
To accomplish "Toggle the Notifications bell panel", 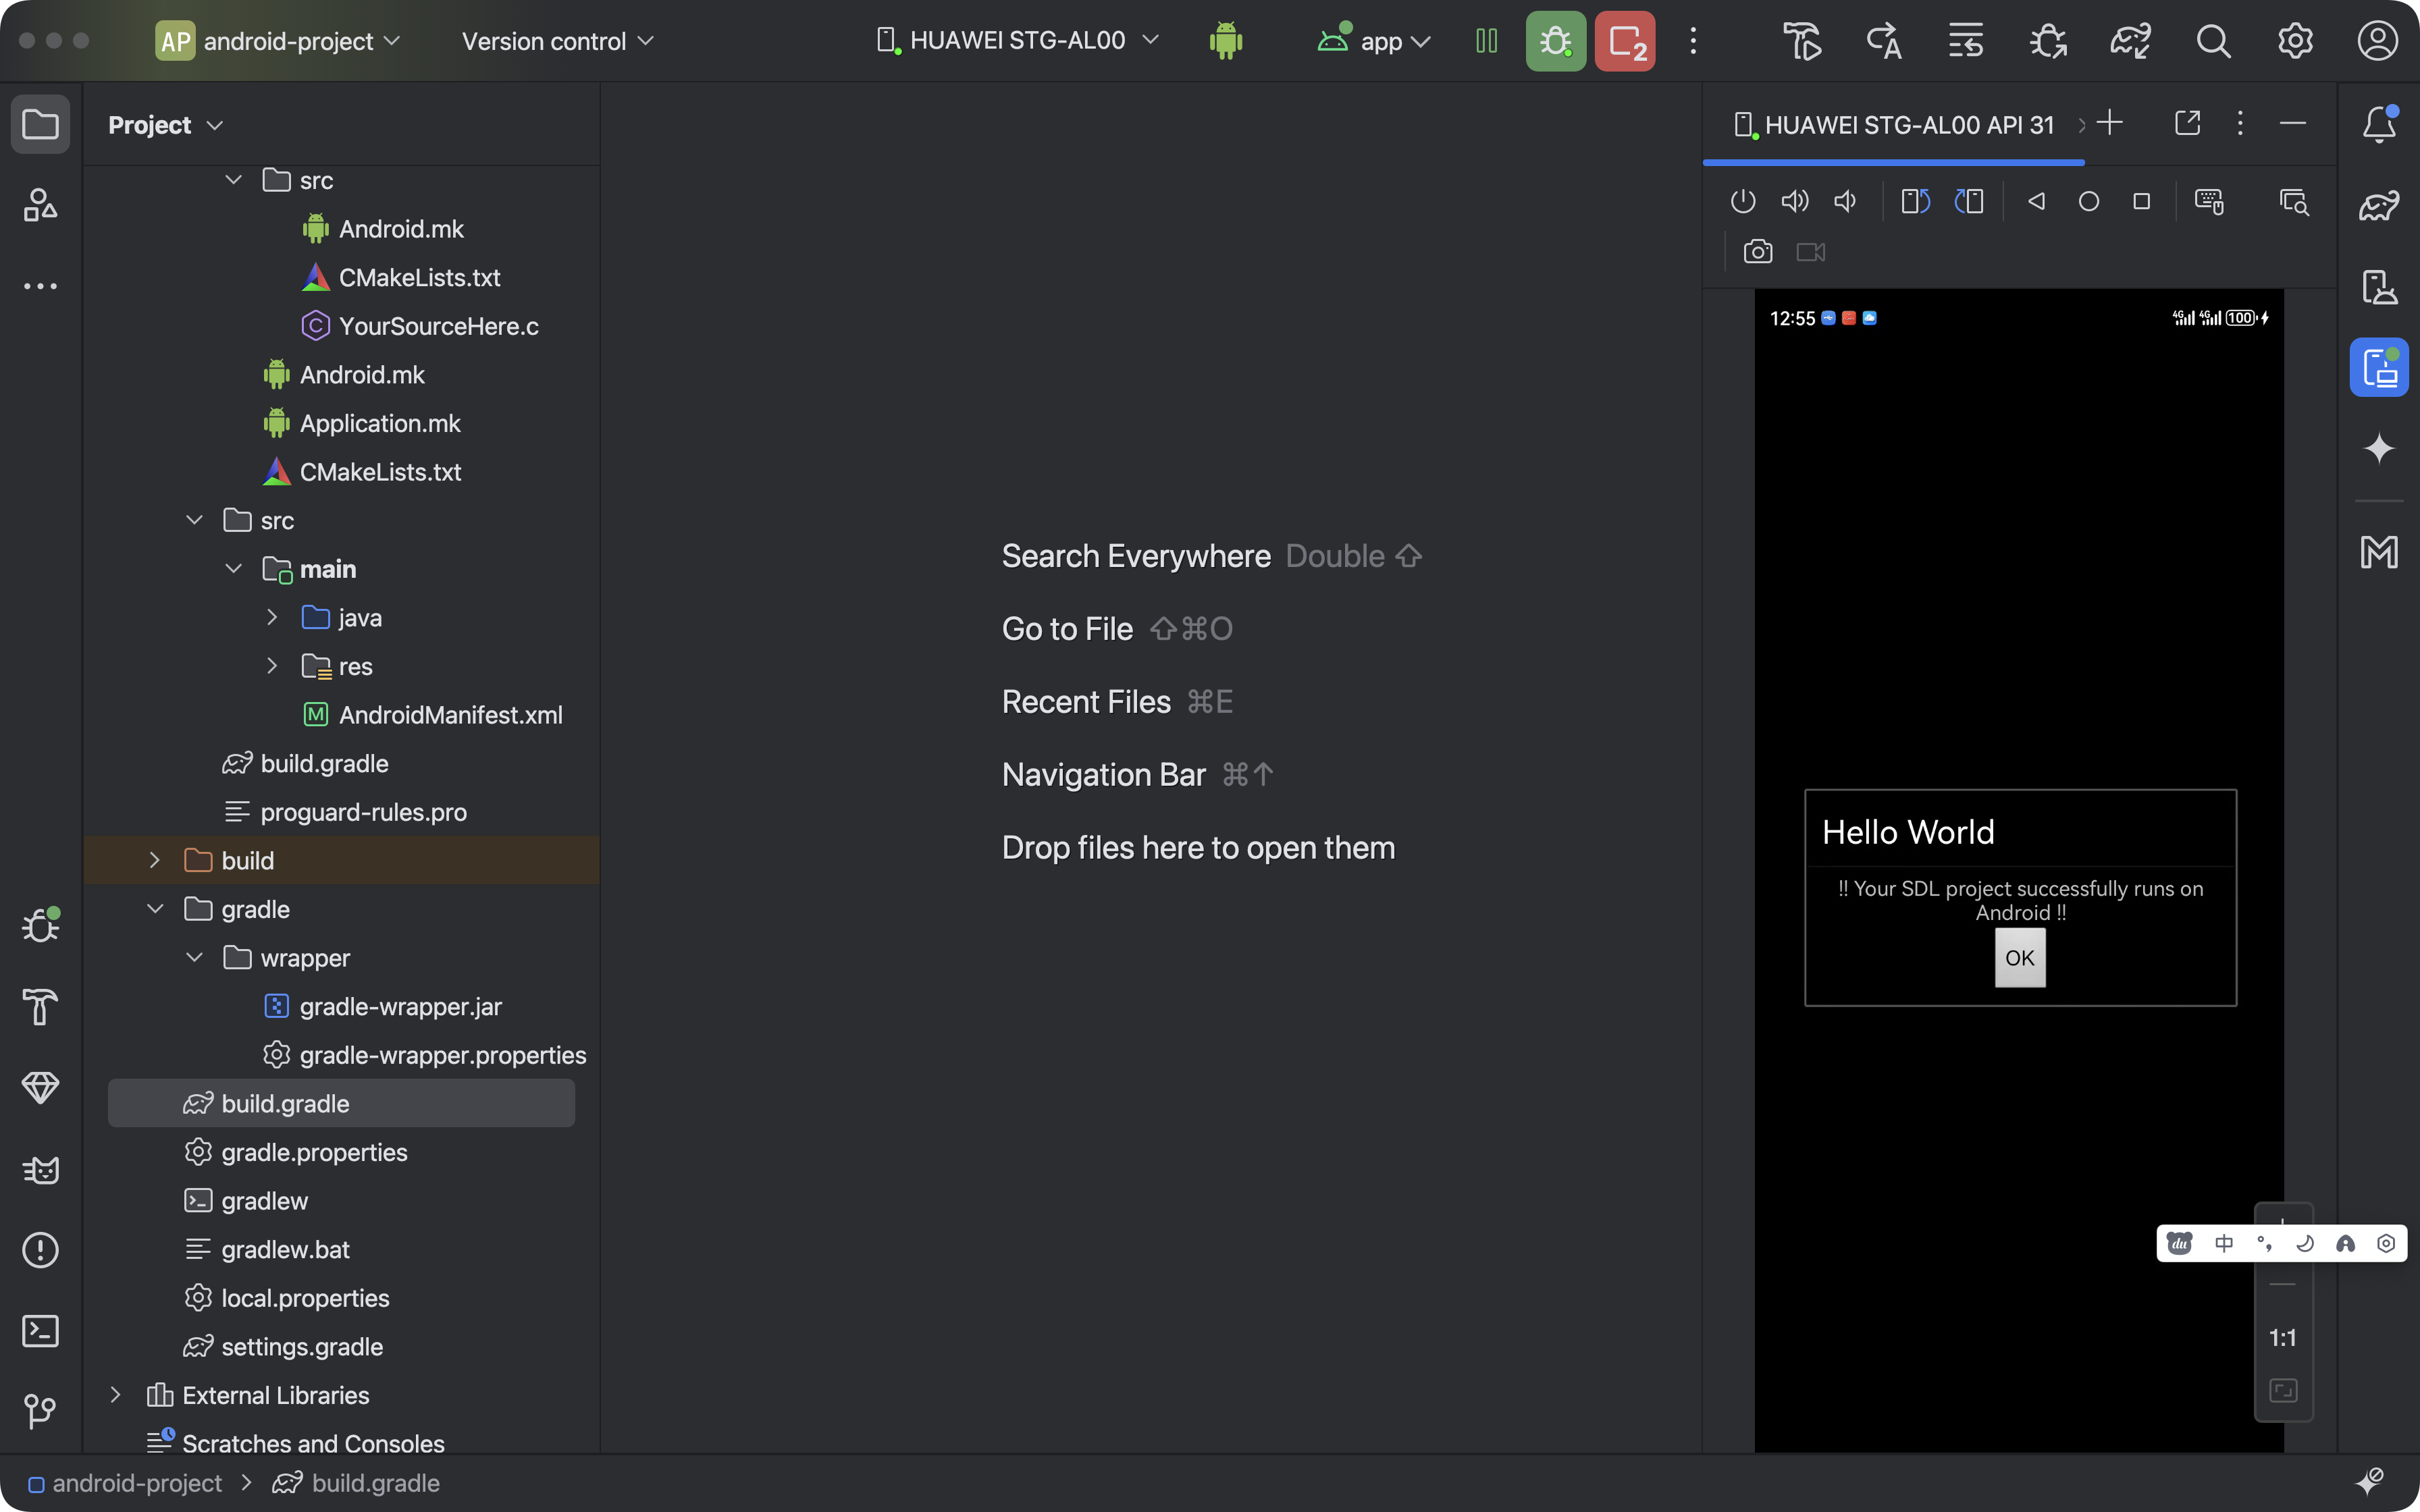I will click(2378, 125).
